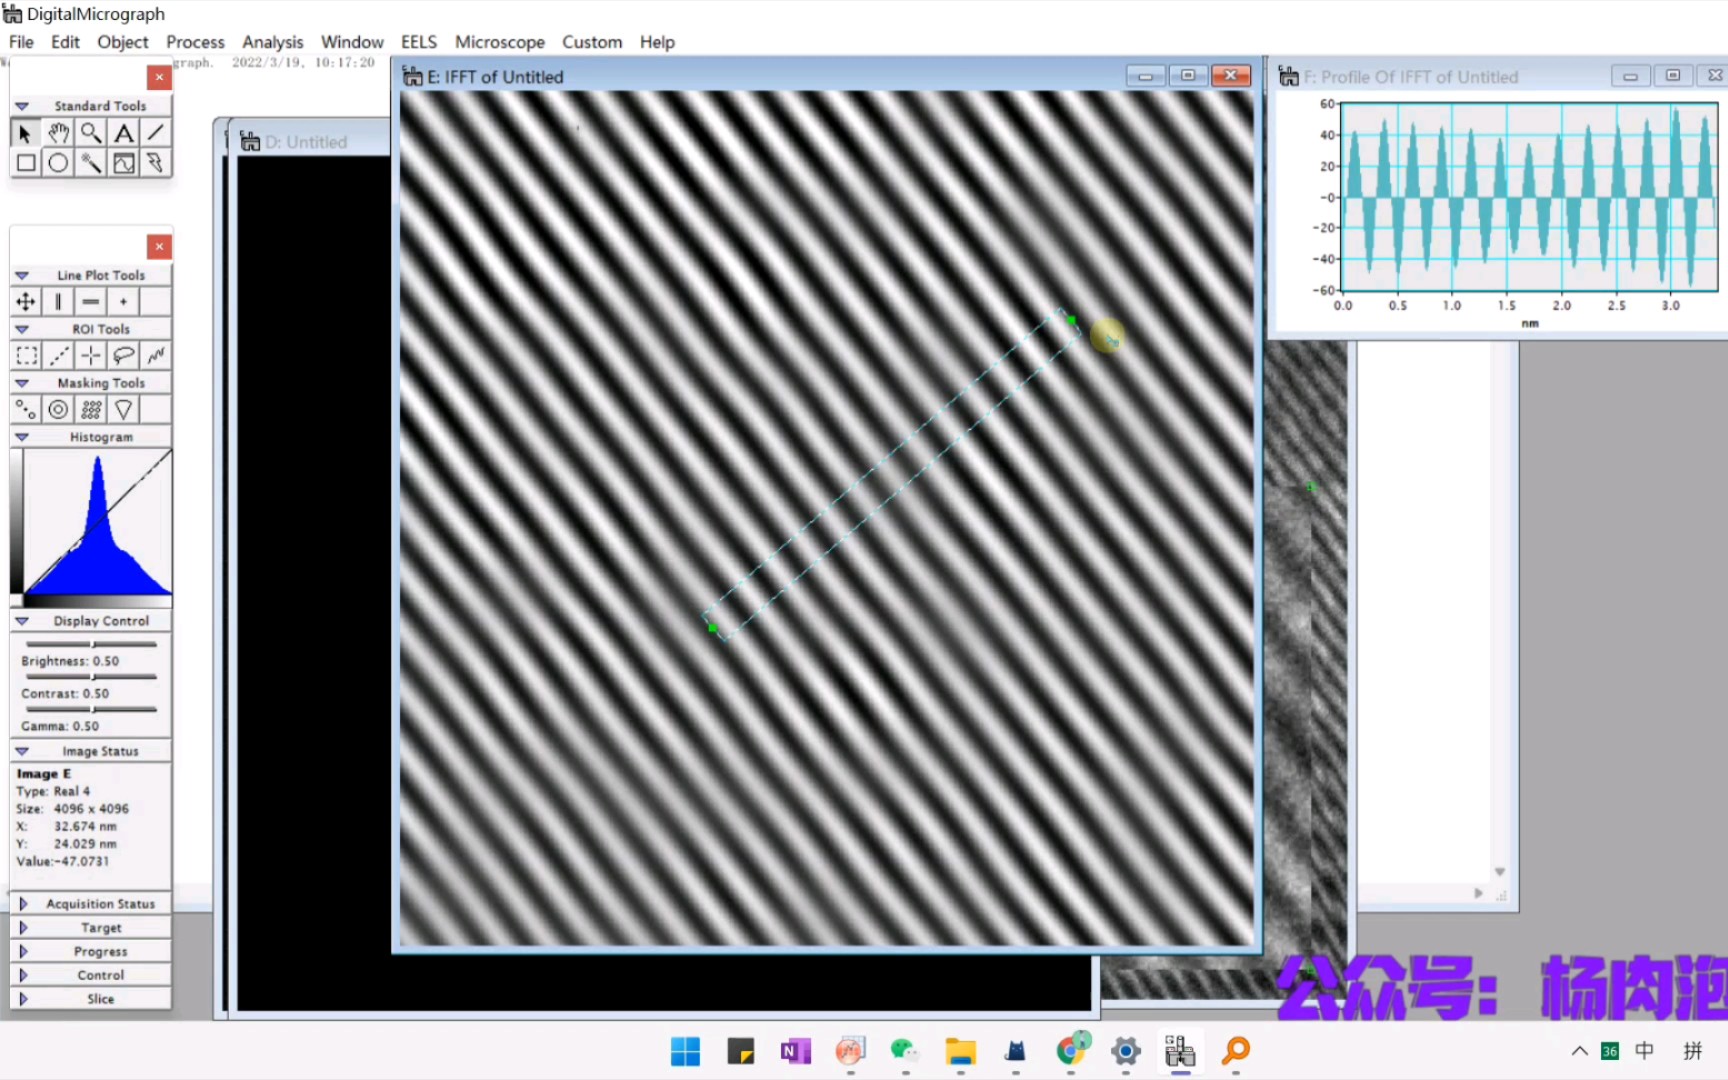Adjust the Brightness slider
Screen dimensions: 1728x1080
92,645
